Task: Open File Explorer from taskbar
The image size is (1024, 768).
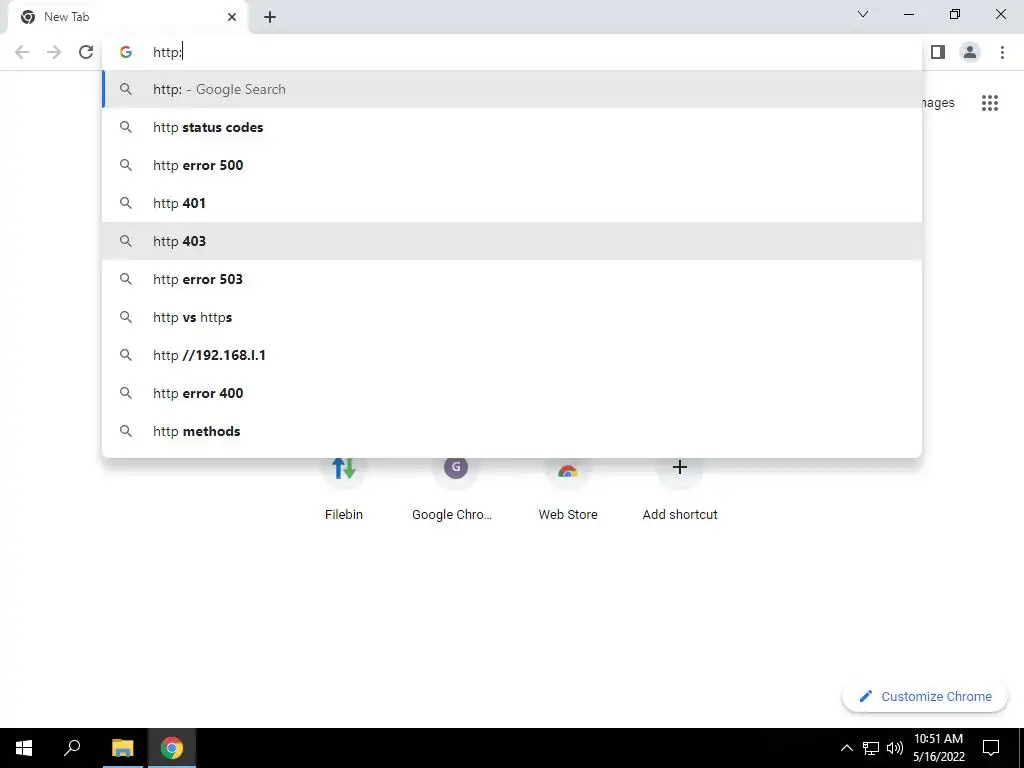Action: 122,748
